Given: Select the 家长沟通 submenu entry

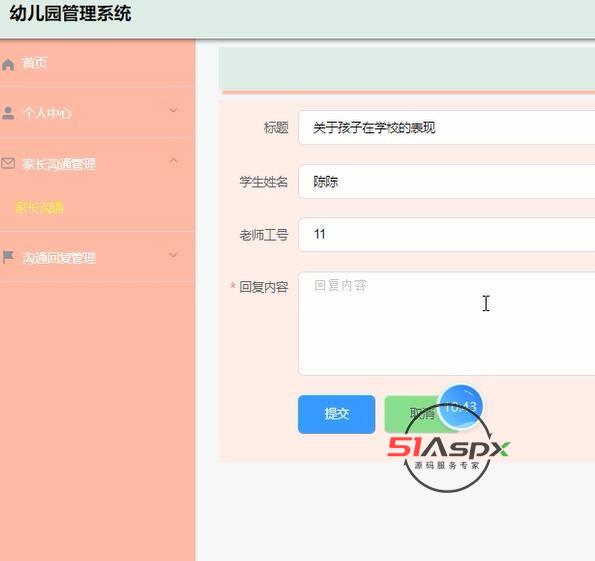Looking at the screenshot, I should (x=39, y=208).
